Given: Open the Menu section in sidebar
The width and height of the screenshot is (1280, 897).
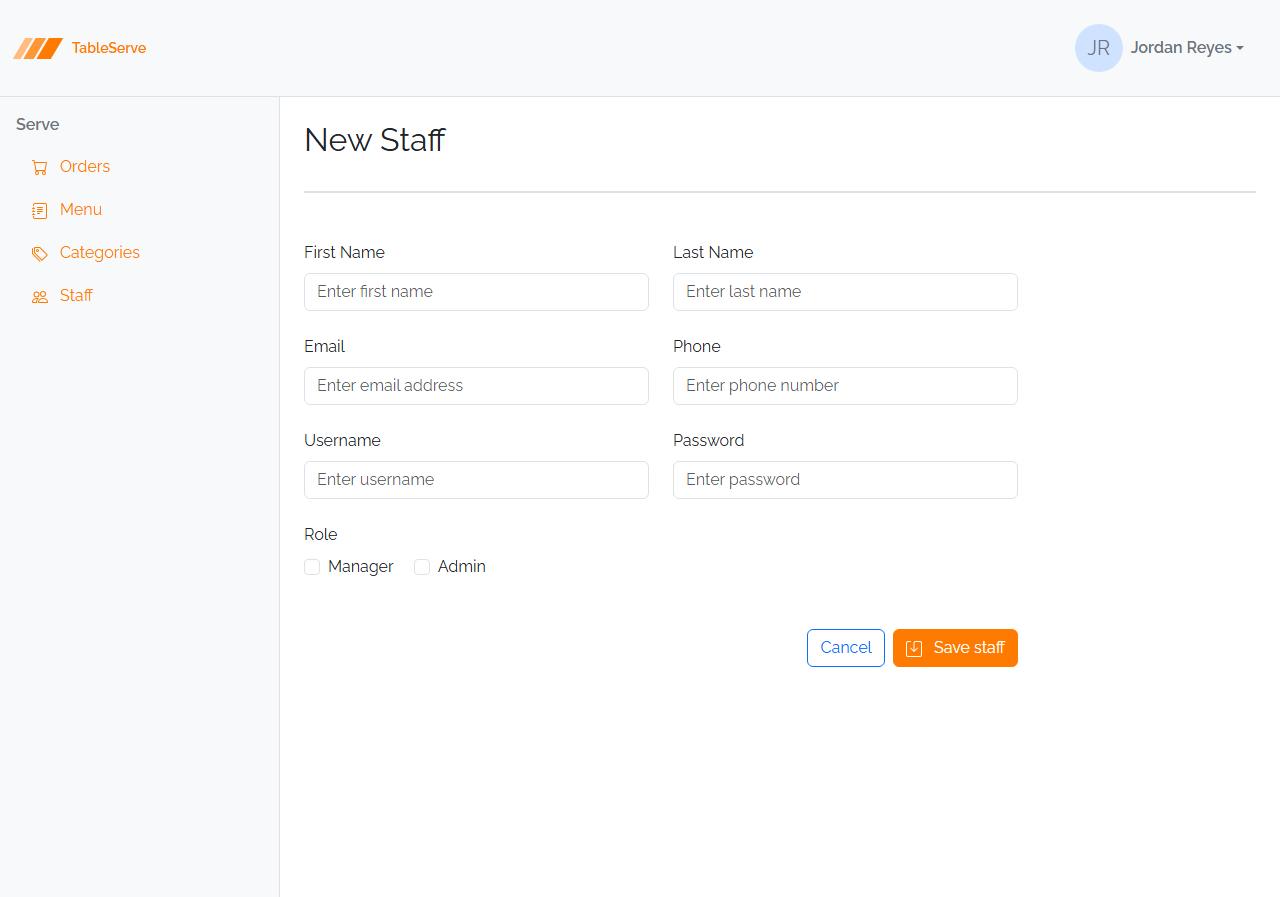Looking at the screenshot, I should tap(81, 210).
